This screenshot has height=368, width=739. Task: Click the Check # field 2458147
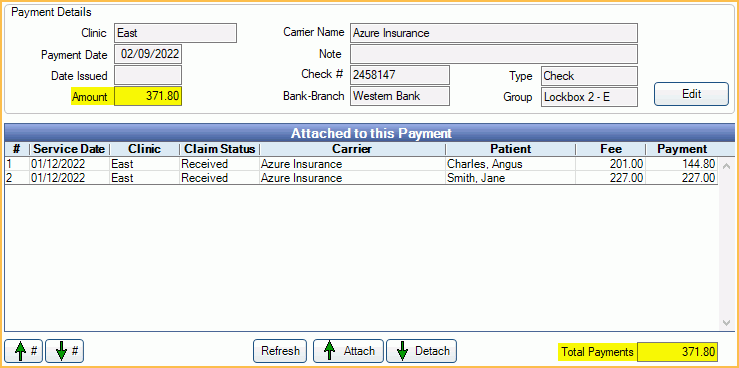click(x=400, y=75)
